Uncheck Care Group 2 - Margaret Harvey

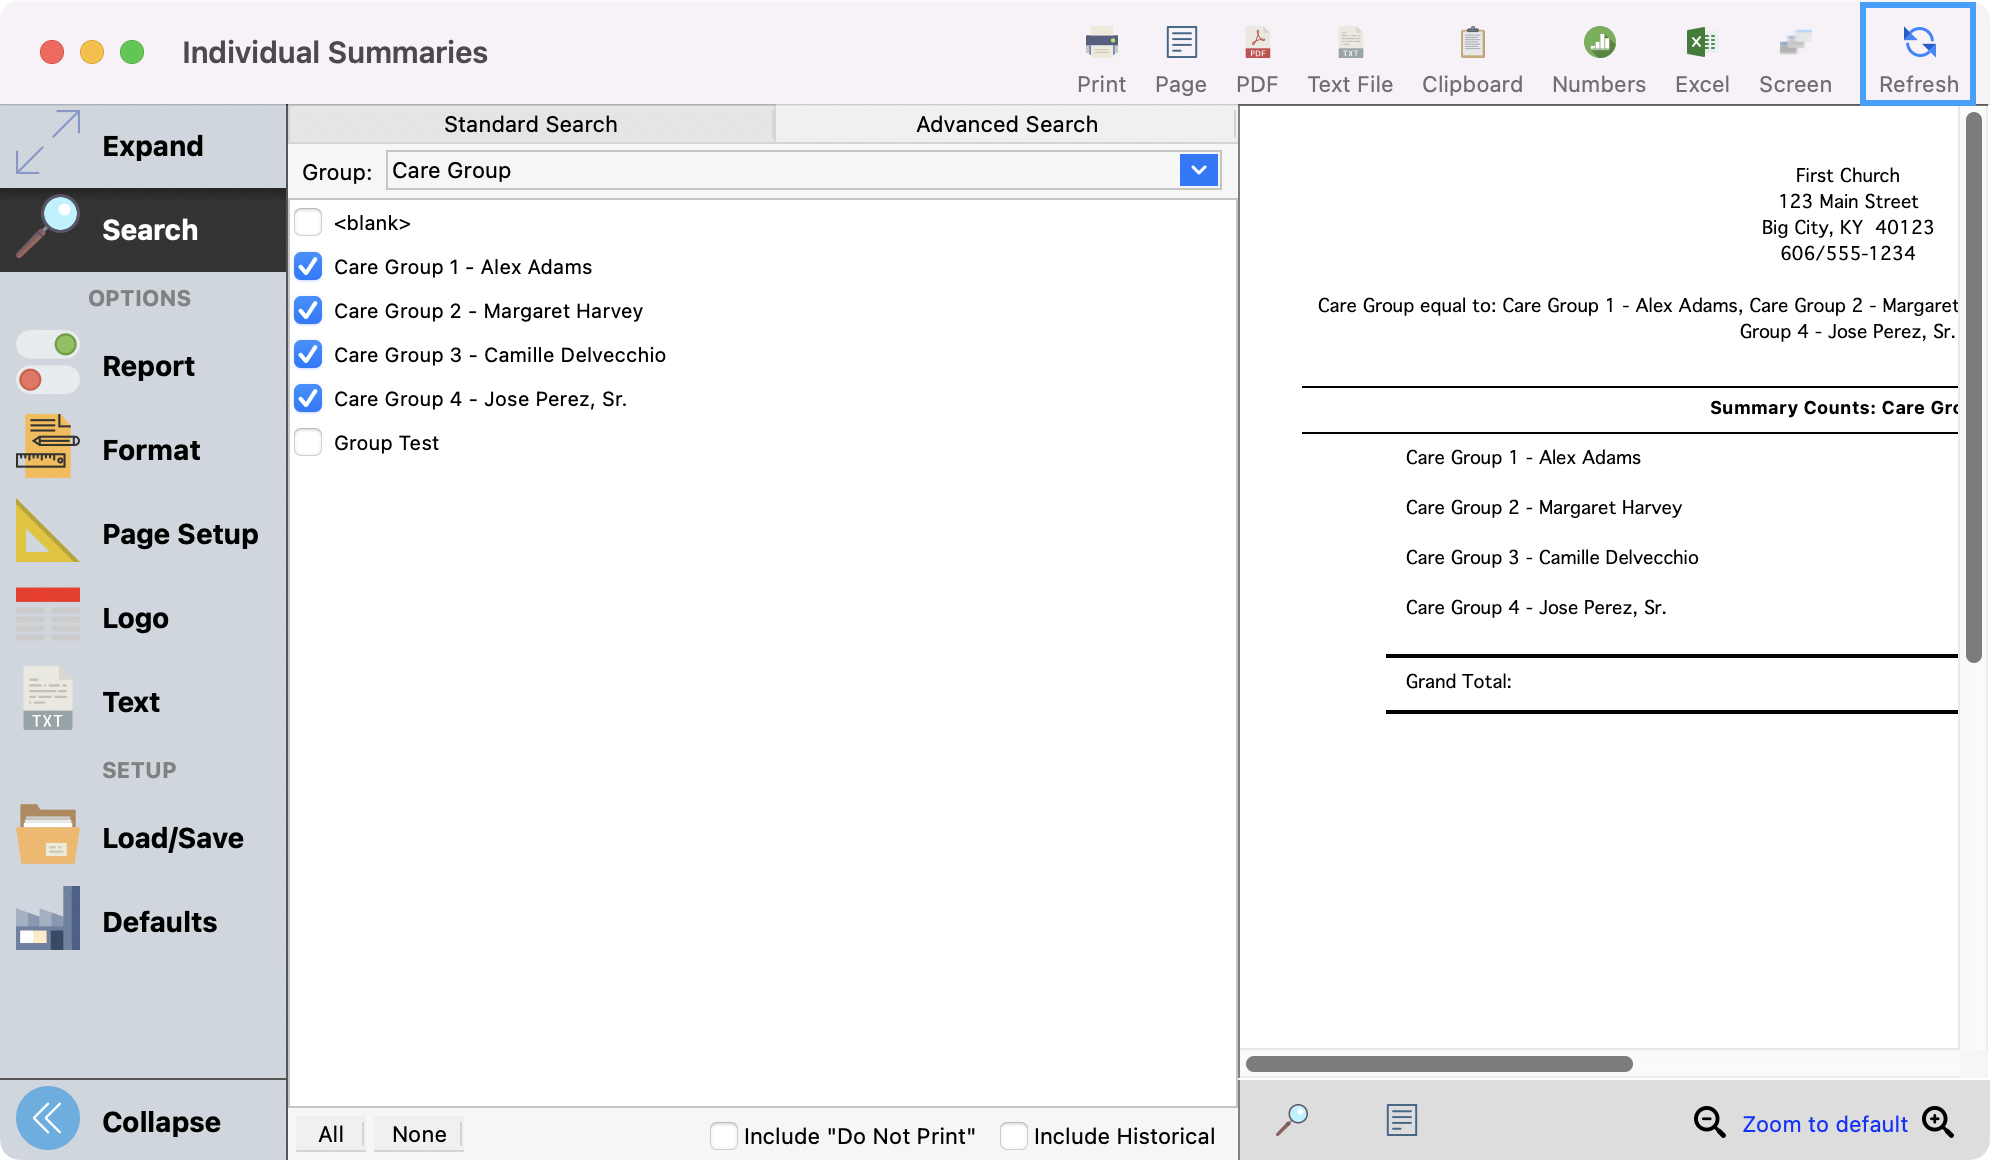307,310
